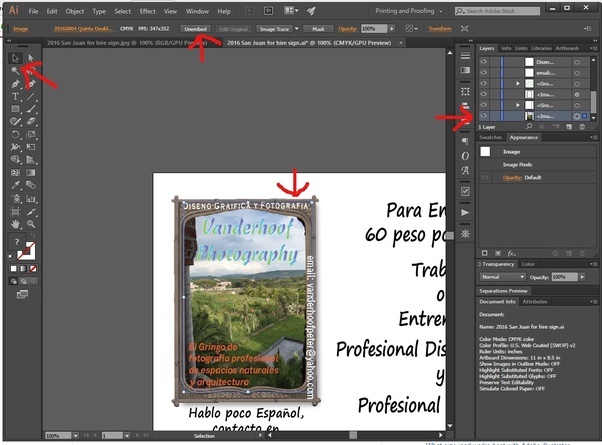Select the Column Graph tool
The width and height of the screenshot is (602, 445).
pos(31,199)
